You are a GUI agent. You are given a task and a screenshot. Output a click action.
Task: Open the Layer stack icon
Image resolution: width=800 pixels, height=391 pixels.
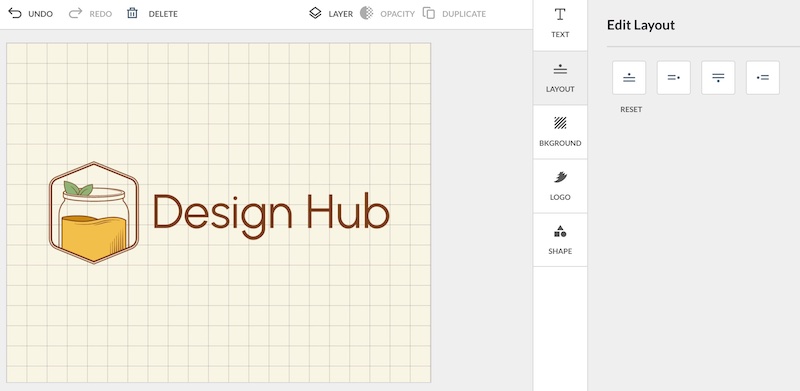315,13
